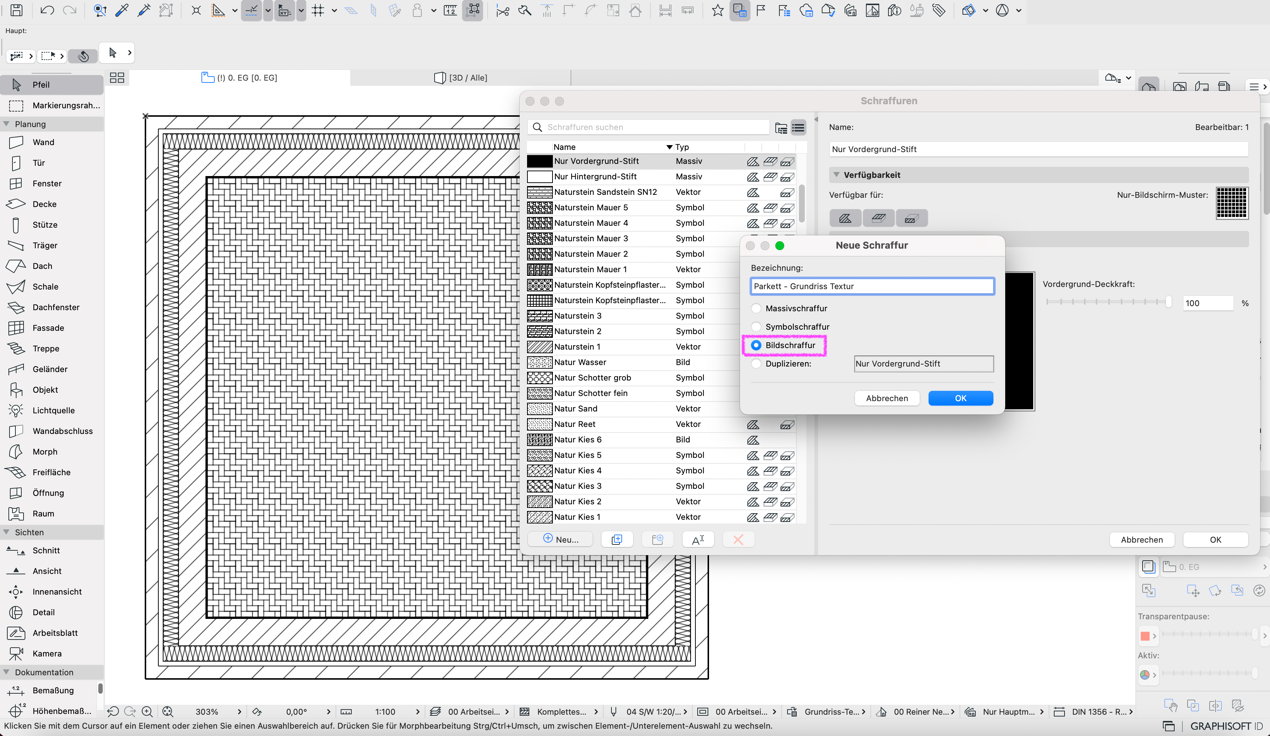Select the Pfeil arrow tool
This screenshot has width=1270, height=736.
[x=52, y=85]
